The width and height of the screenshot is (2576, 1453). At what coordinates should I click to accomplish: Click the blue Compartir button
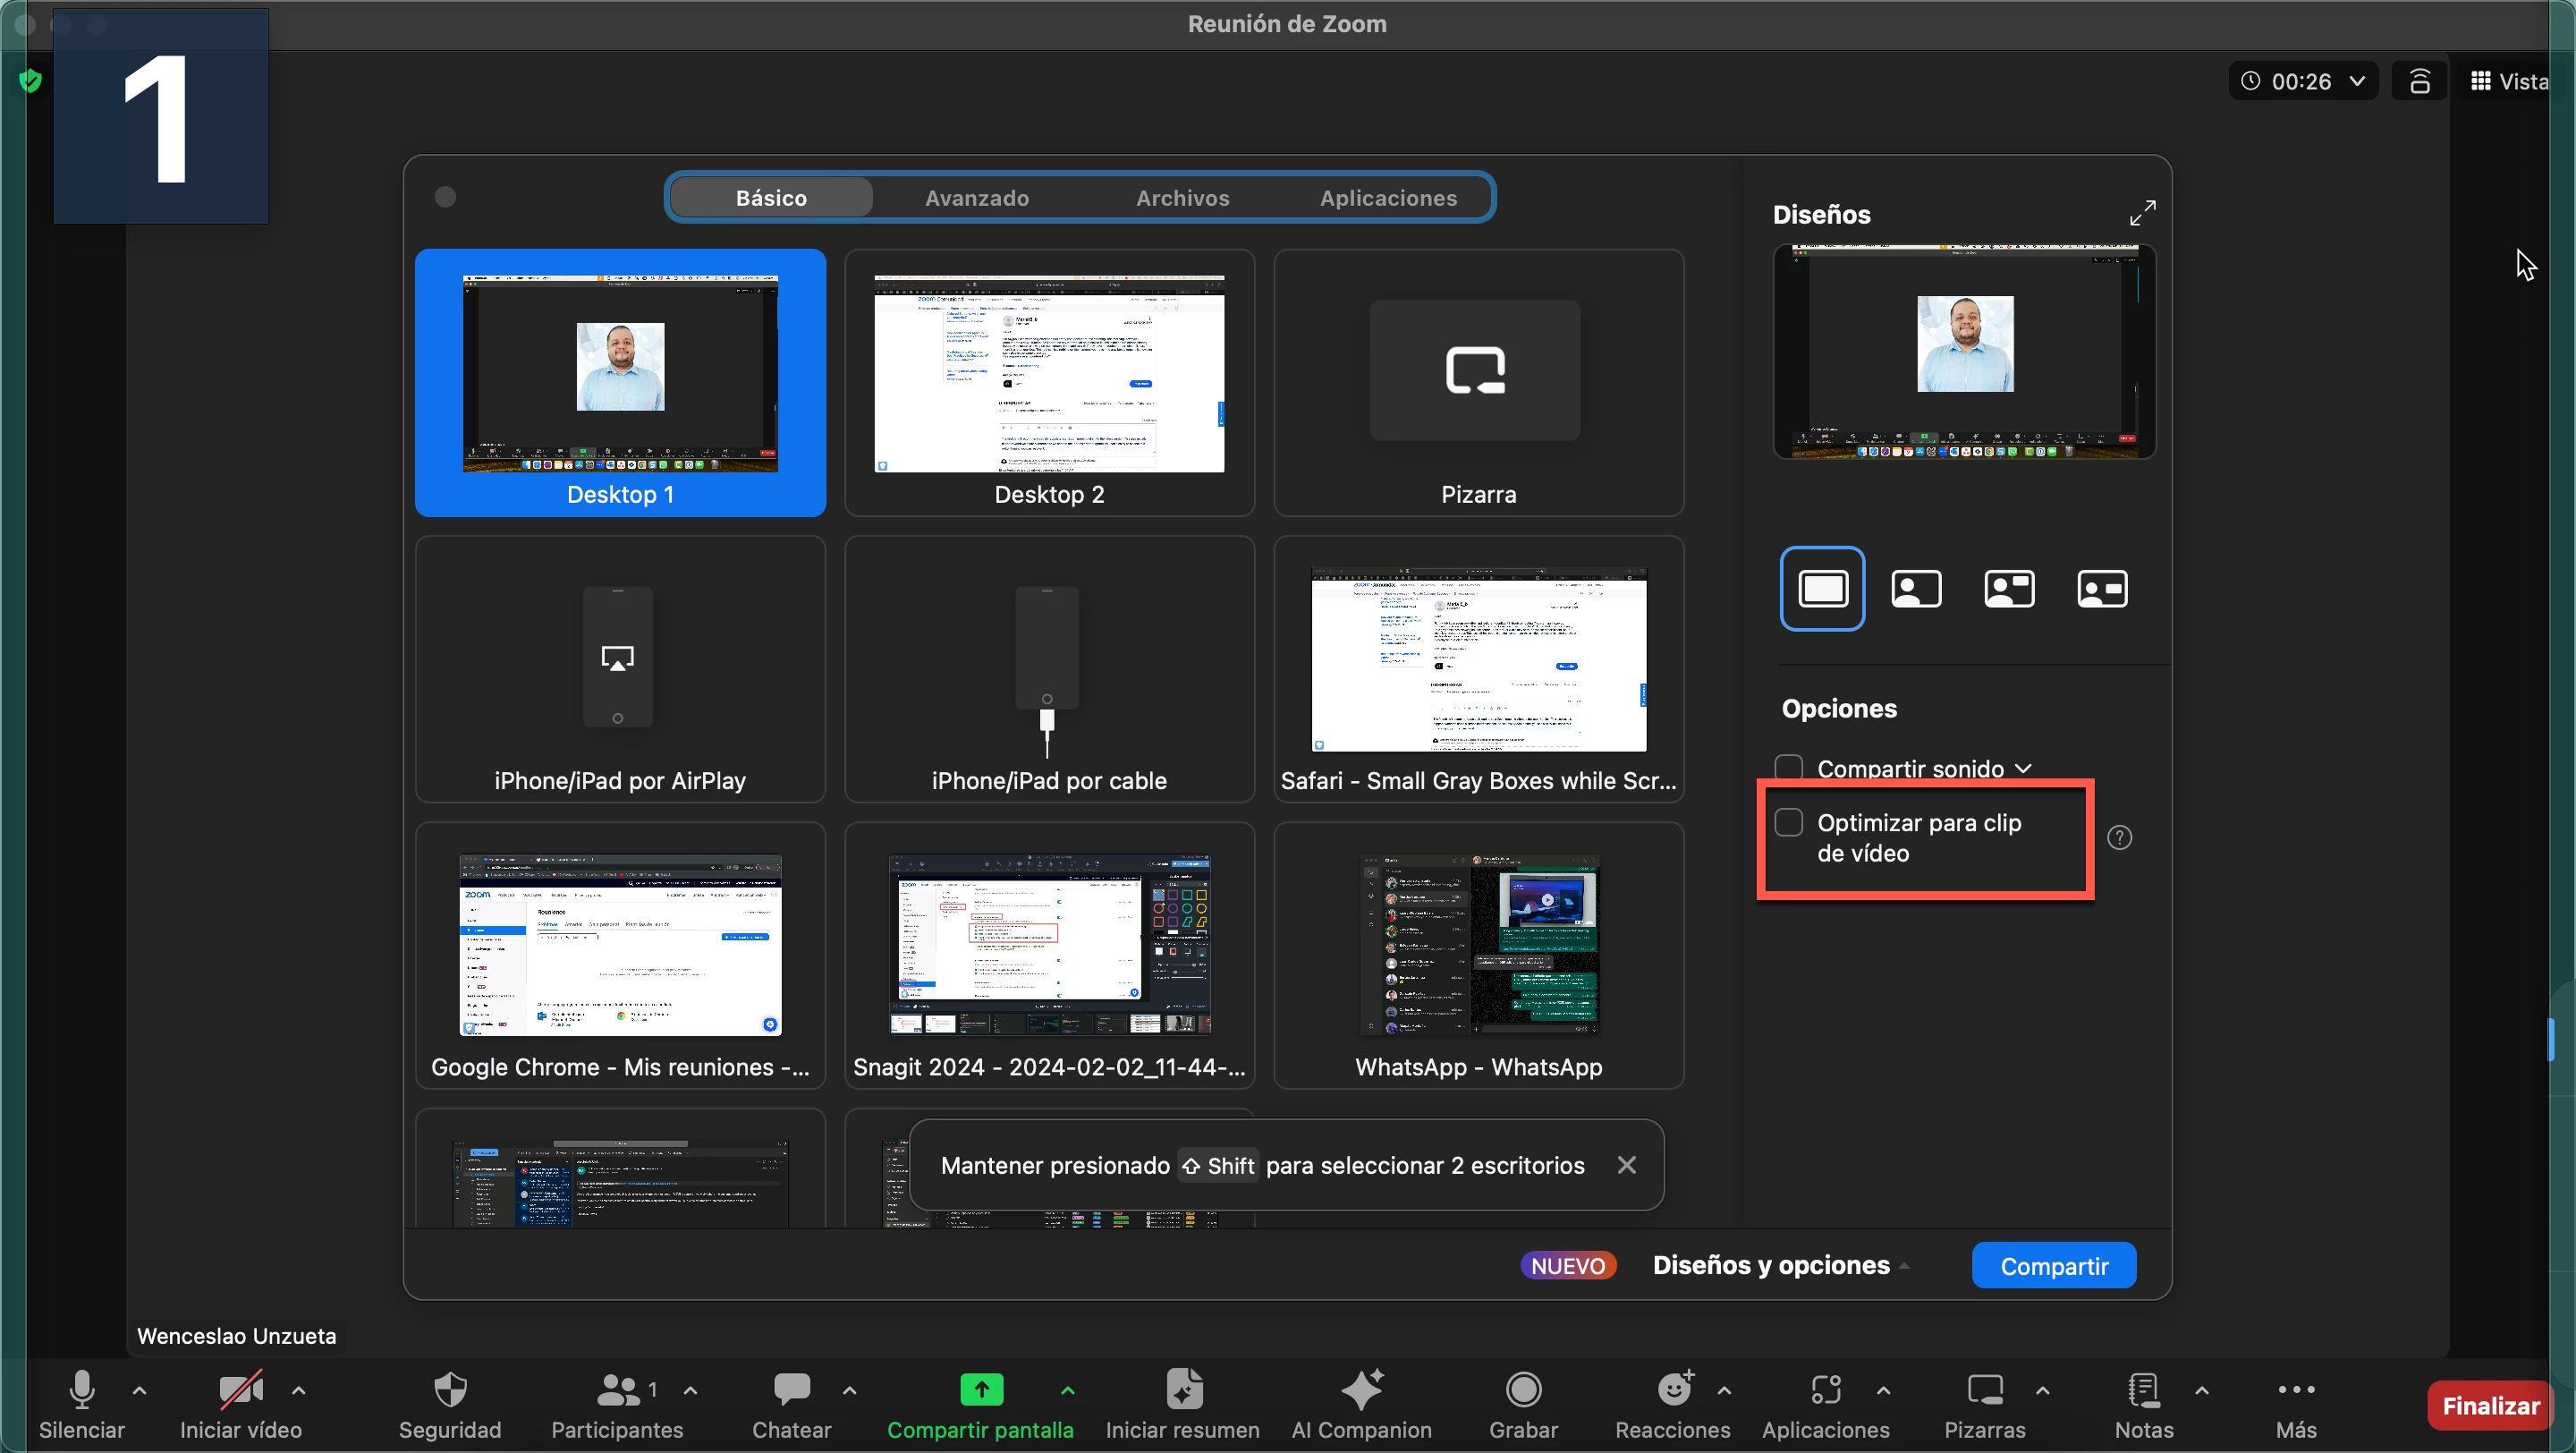(2053, 1266)
